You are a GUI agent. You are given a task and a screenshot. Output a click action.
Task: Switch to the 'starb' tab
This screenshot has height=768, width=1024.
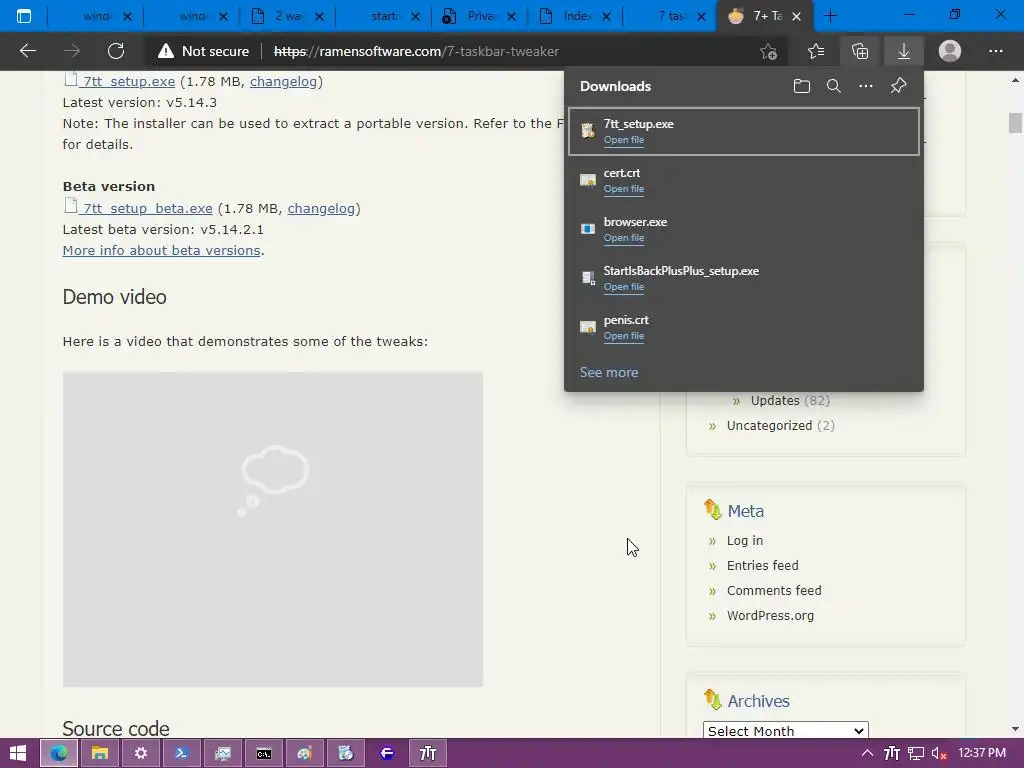[383, 16]
